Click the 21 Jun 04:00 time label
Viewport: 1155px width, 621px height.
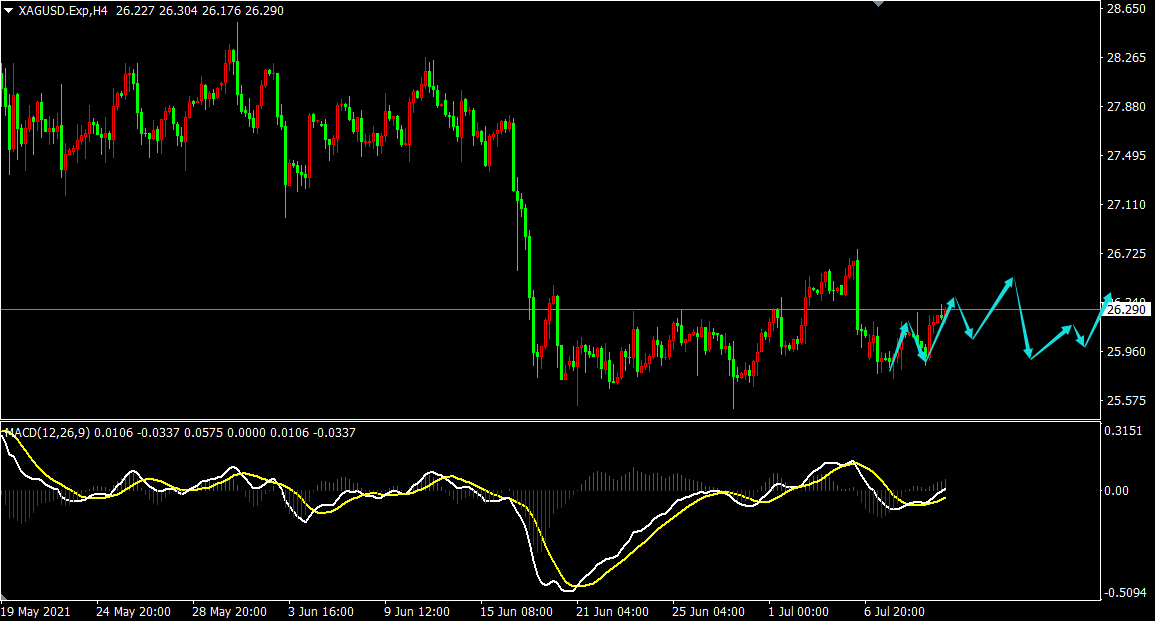(x=612, y=612)
